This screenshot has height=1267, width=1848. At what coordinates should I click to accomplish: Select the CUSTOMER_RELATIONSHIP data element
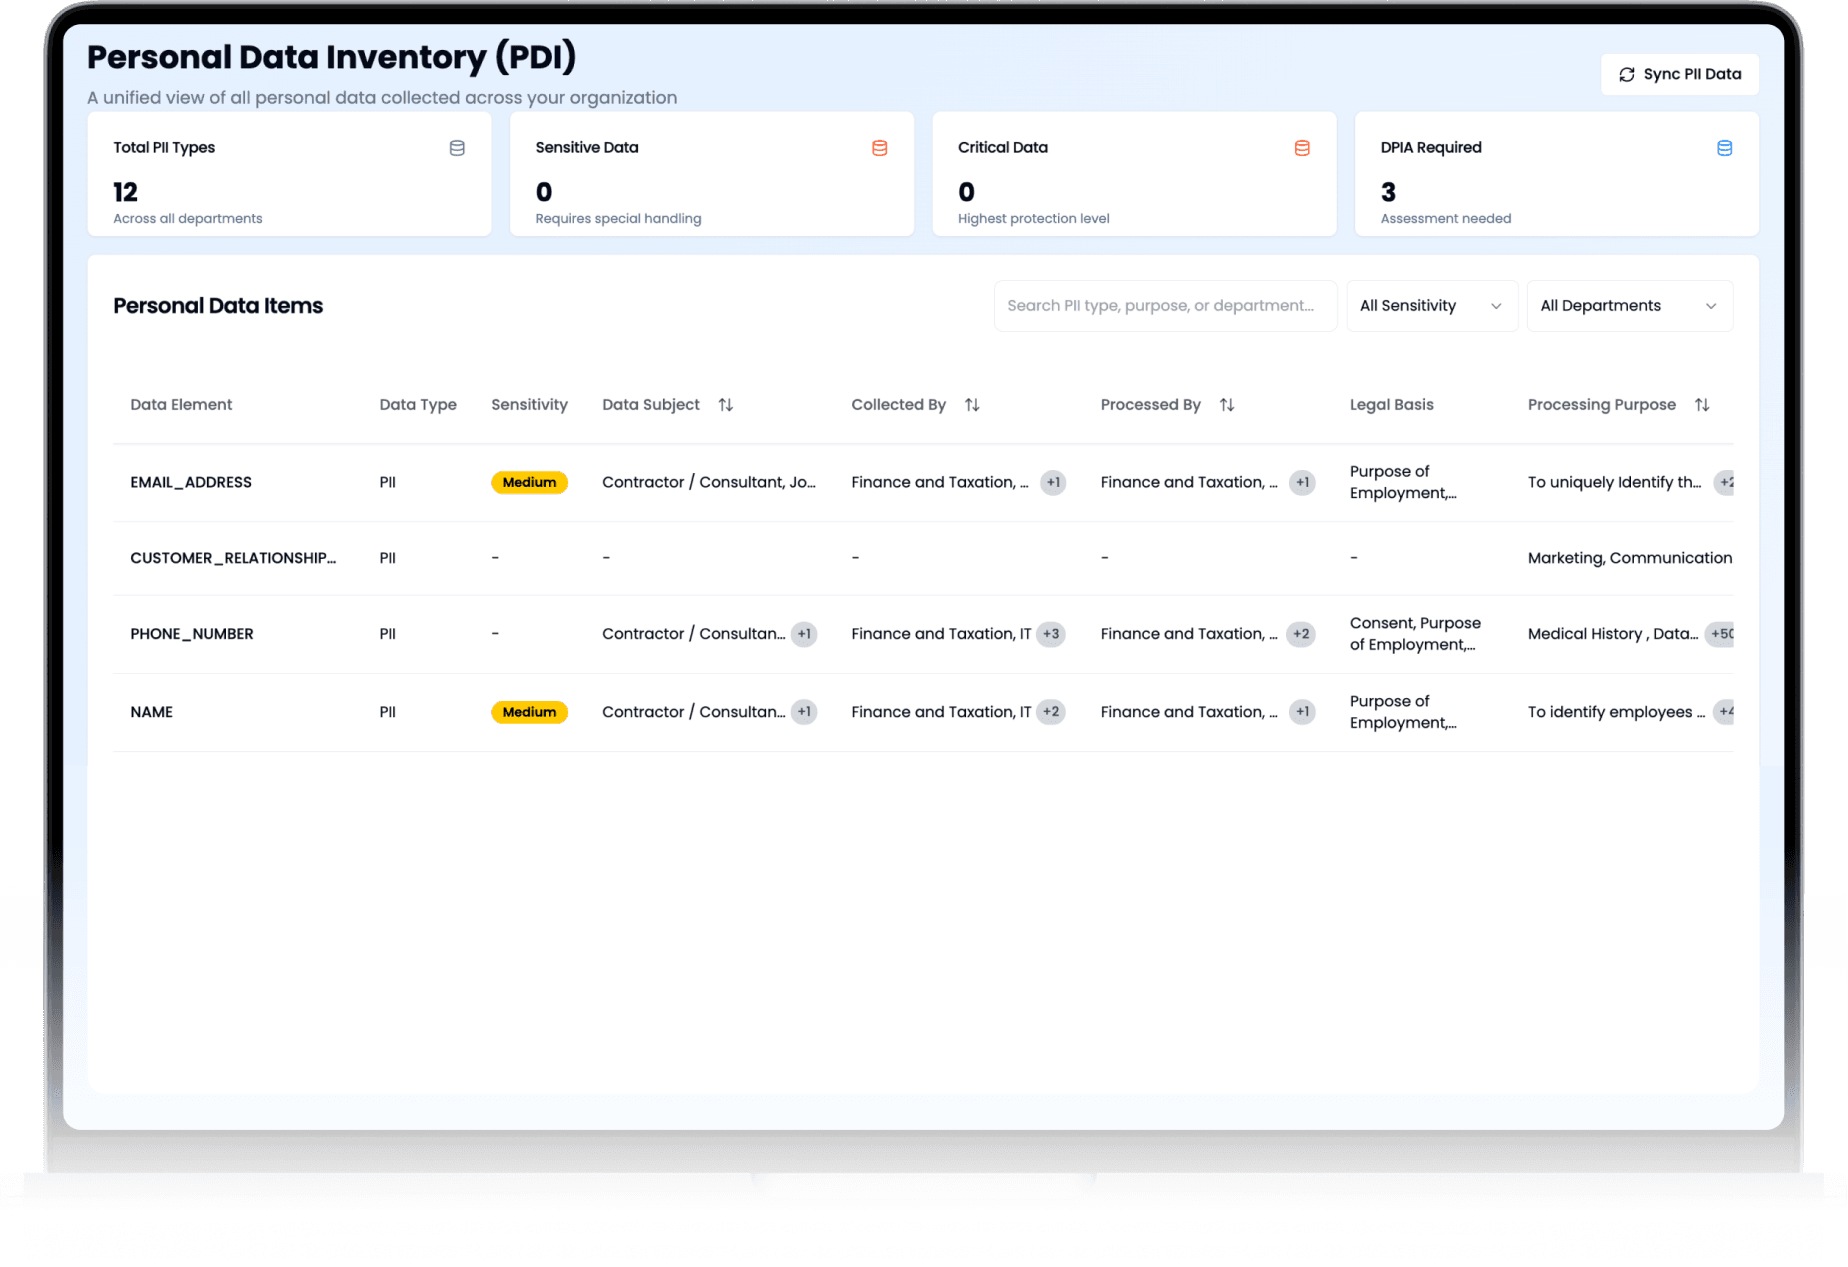click(233, 558)
